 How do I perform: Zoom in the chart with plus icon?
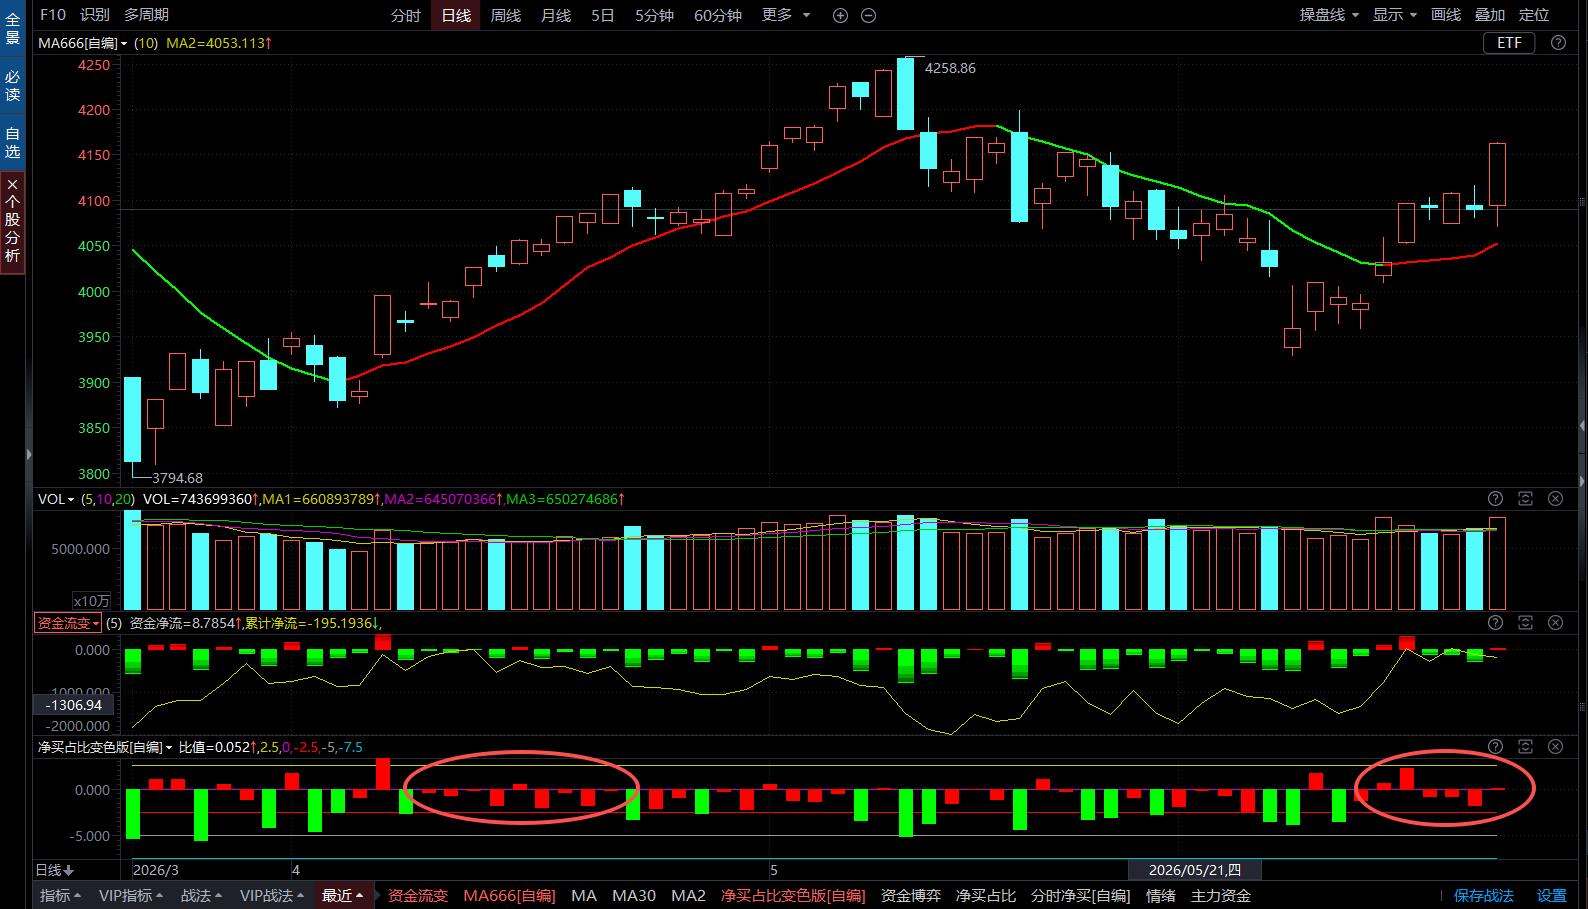pos(840,15)
